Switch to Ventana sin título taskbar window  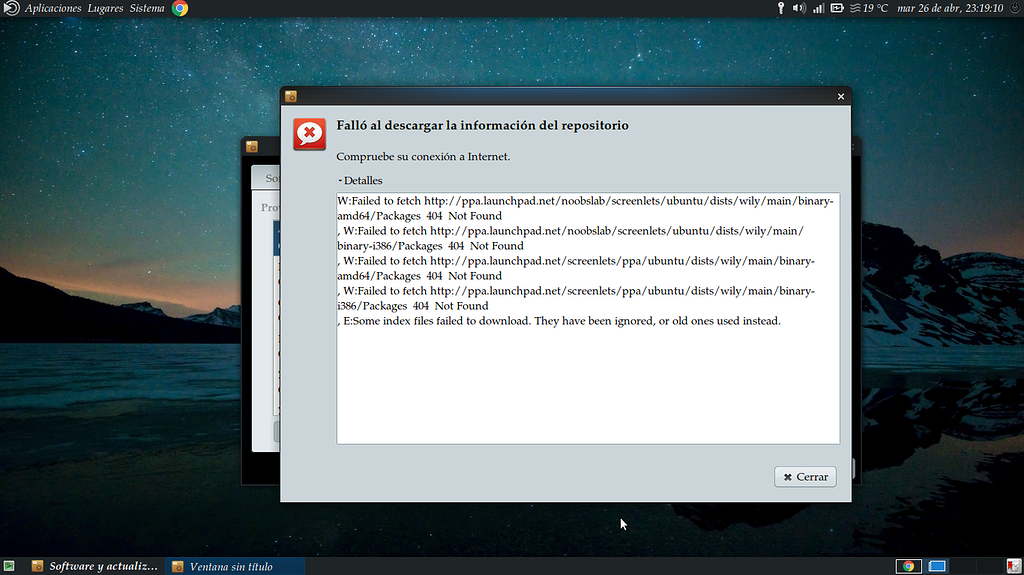click(x=222, y=566)
